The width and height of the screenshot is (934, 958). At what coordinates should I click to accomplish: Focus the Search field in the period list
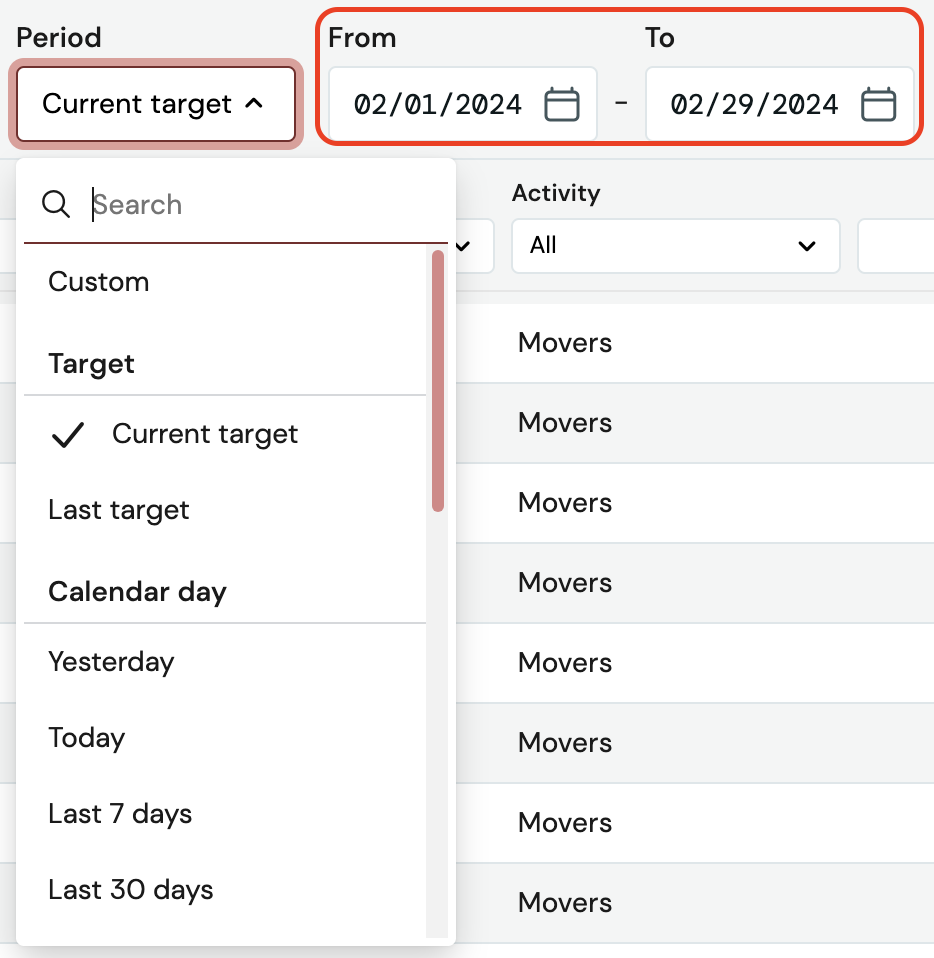(x=260, y=205)
